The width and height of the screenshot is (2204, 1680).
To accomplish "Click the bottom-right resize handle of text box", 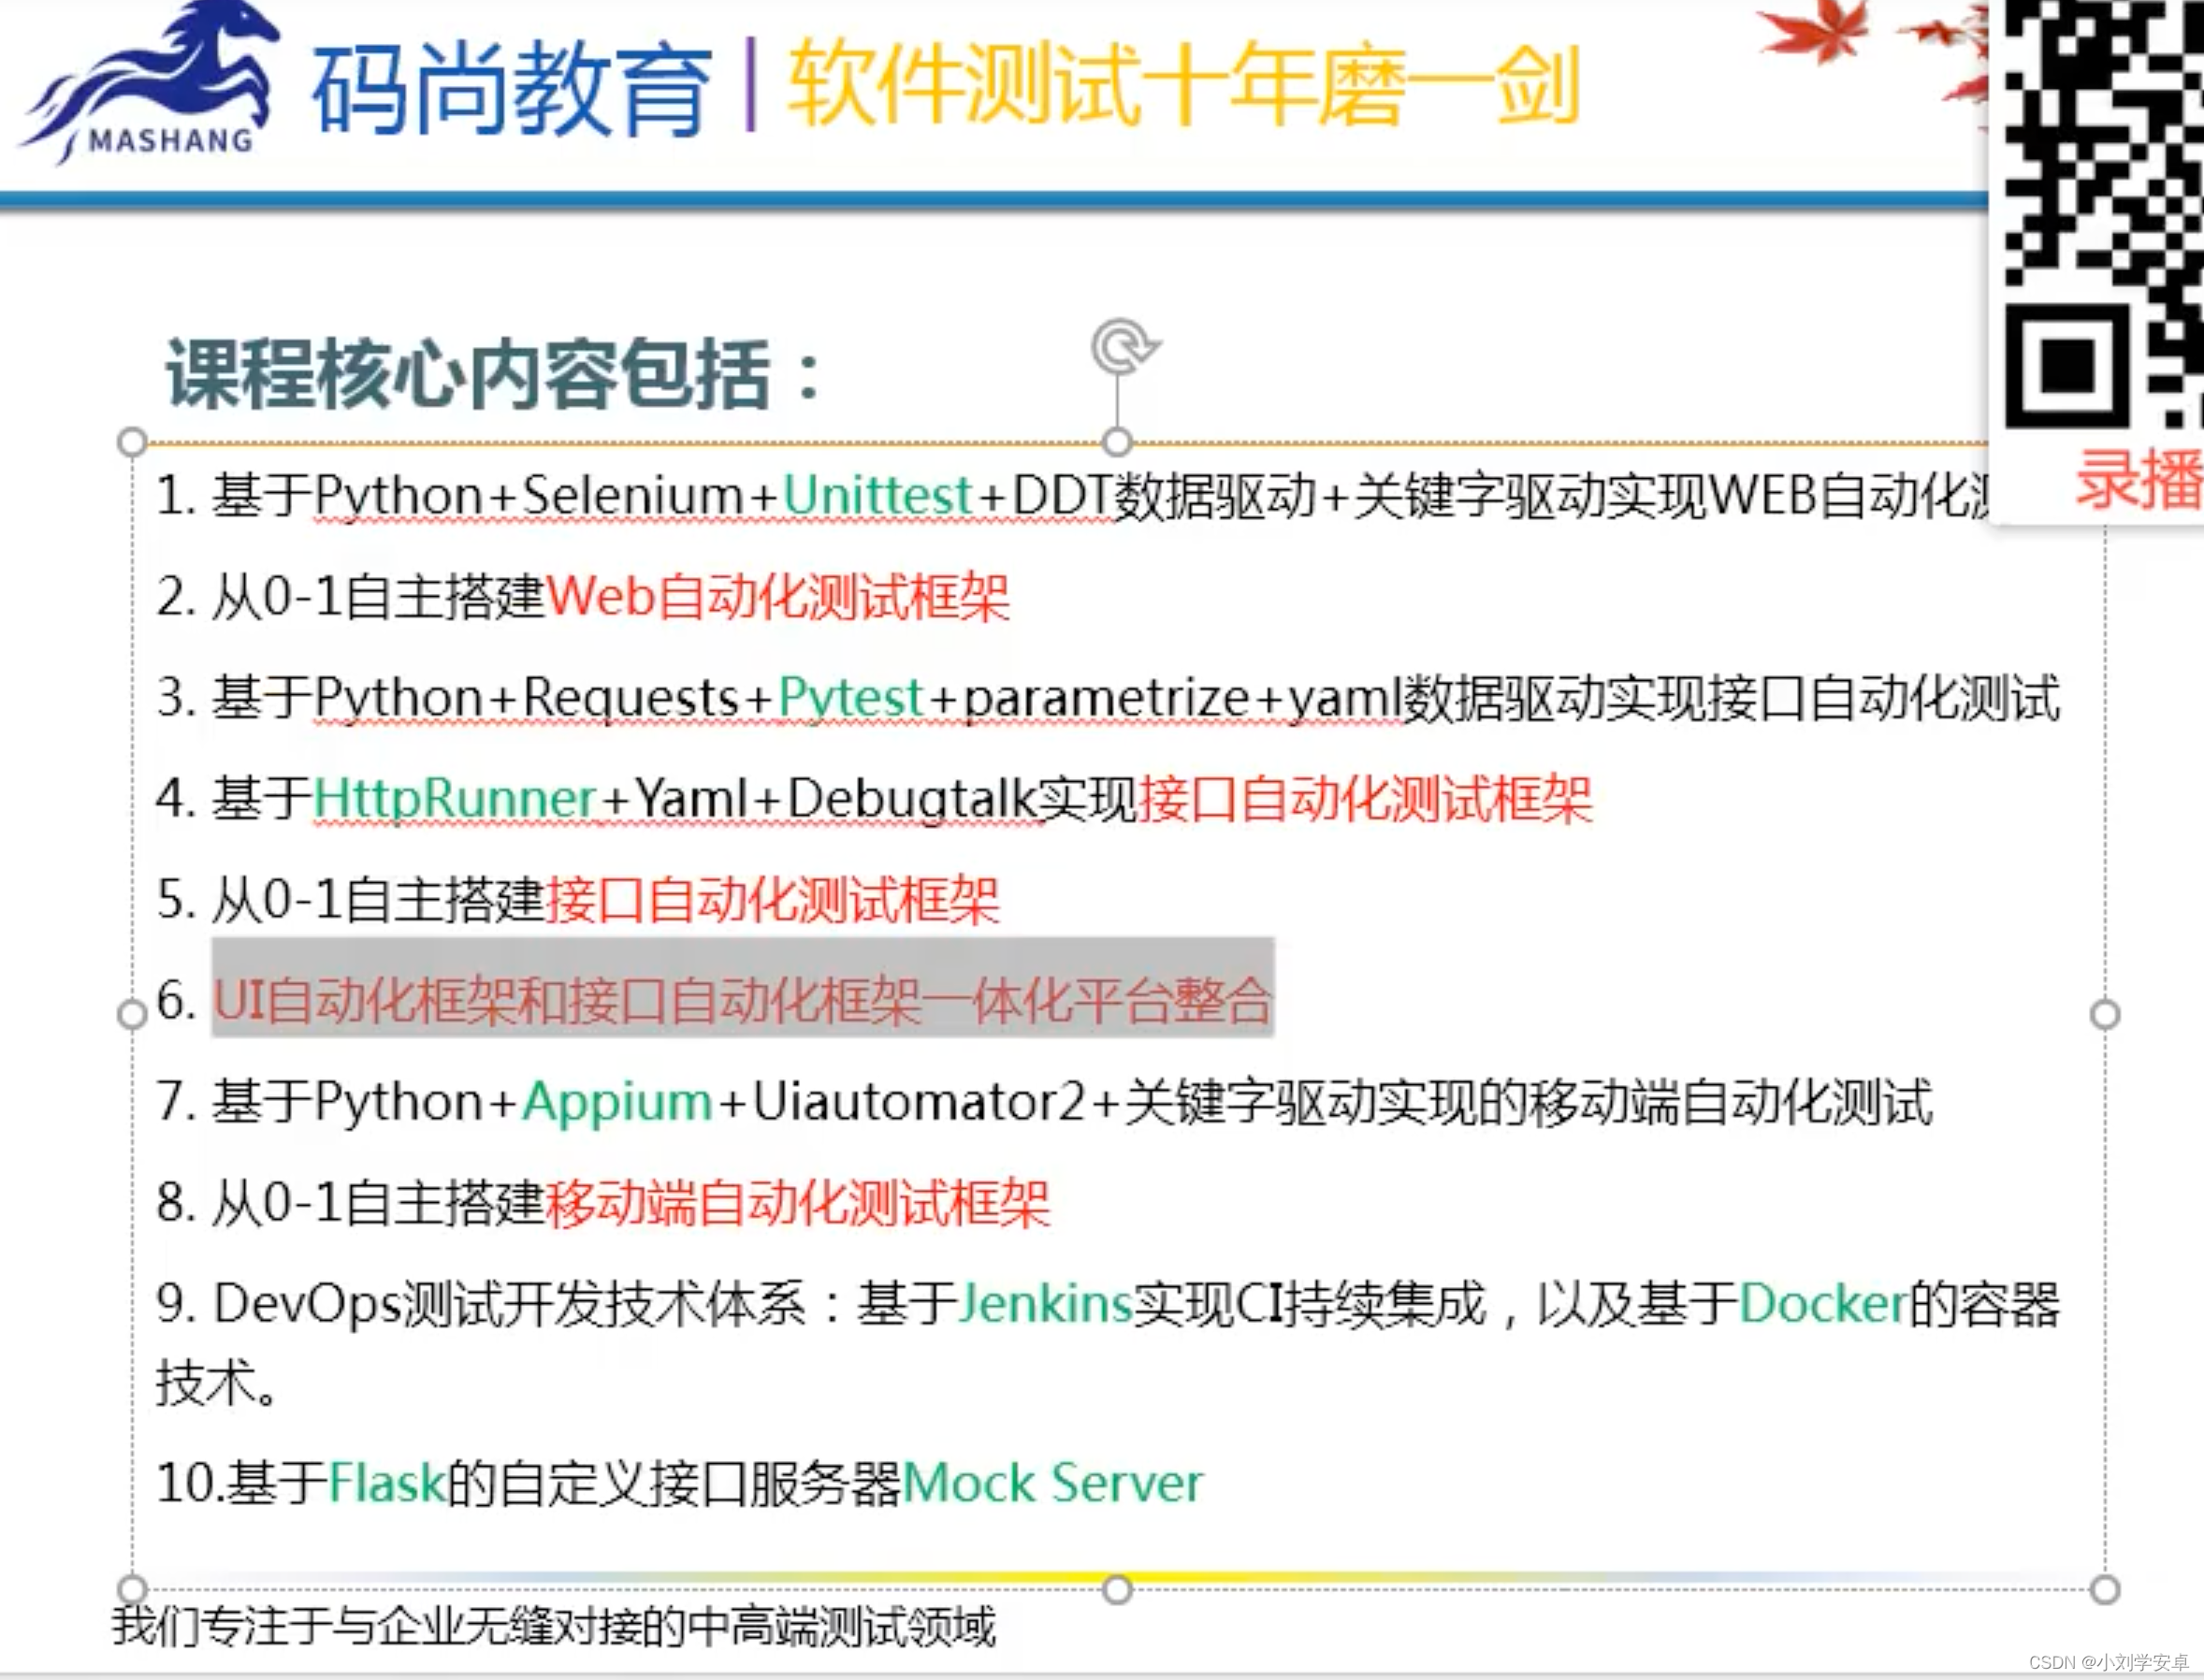I will point(2104,1589).
